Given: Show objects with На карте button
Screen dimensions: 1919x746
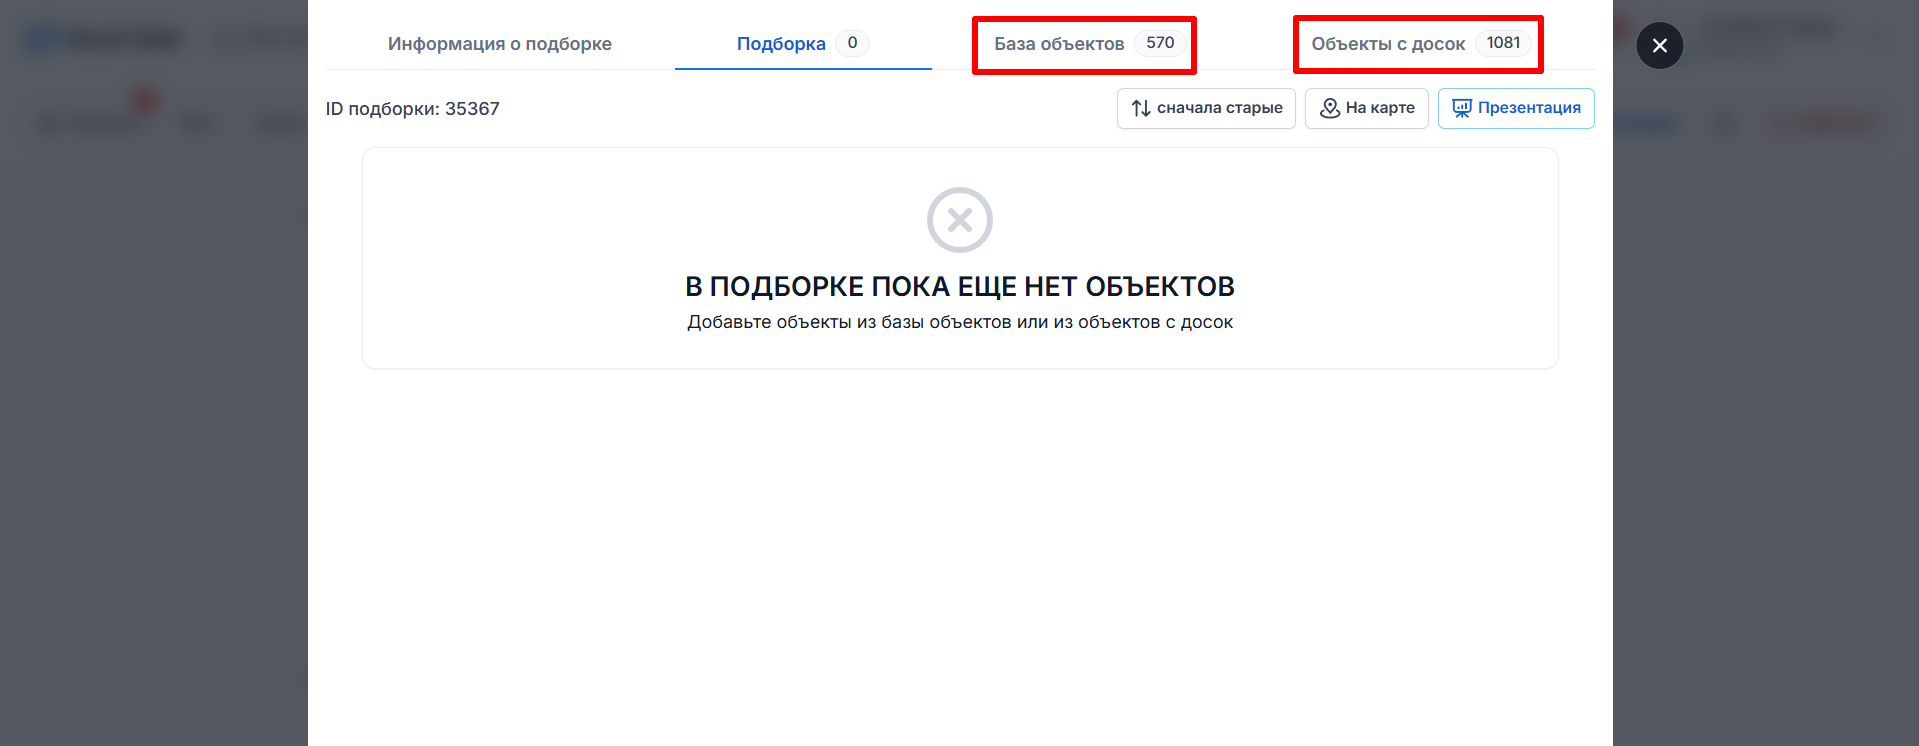Looking at the screenshot, I should pos(1379,108).
